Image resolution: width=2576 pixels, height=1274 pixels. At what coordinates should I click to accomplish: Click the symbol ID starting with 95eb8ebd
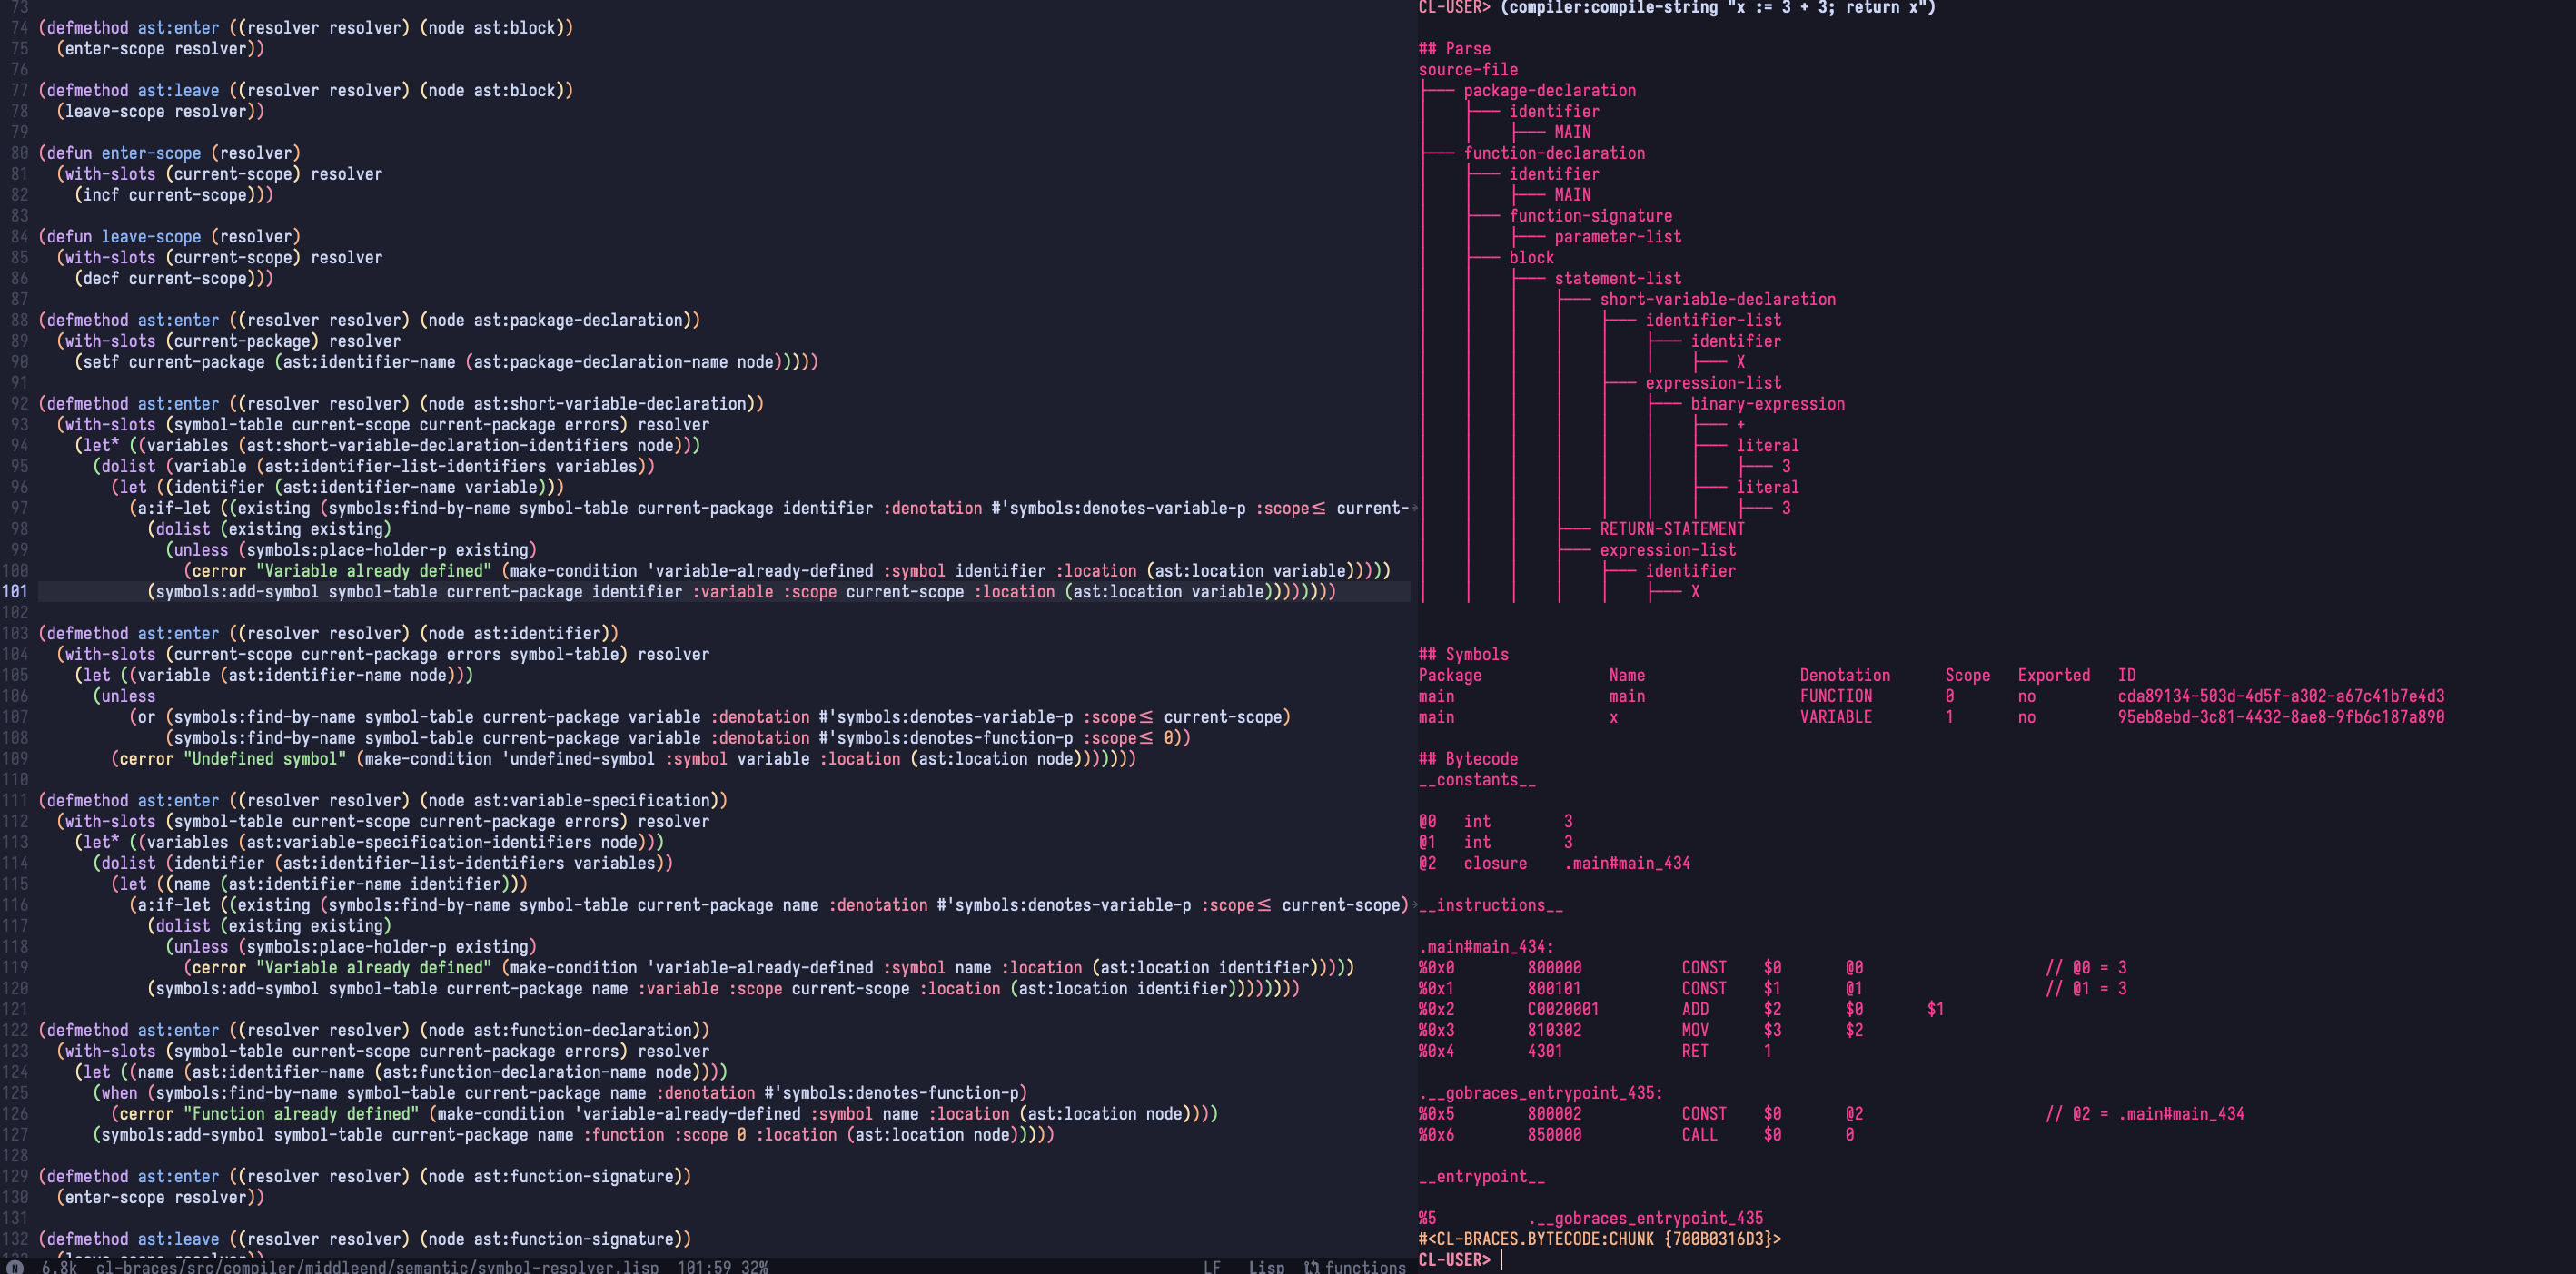click(2280, 717)
